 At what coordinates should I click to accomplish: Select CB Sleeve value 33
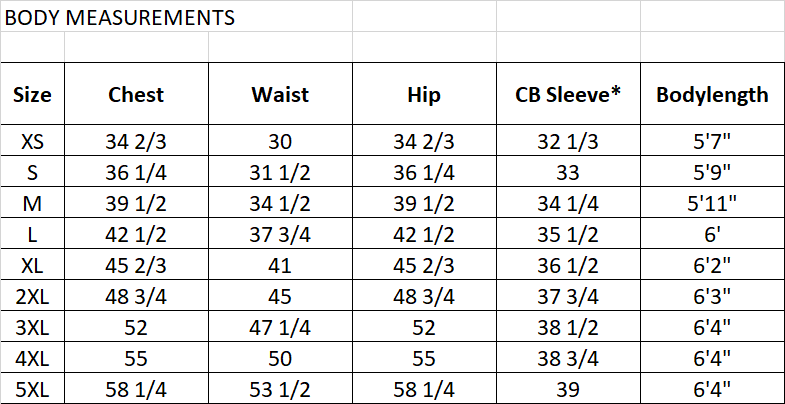pos(568,173)
